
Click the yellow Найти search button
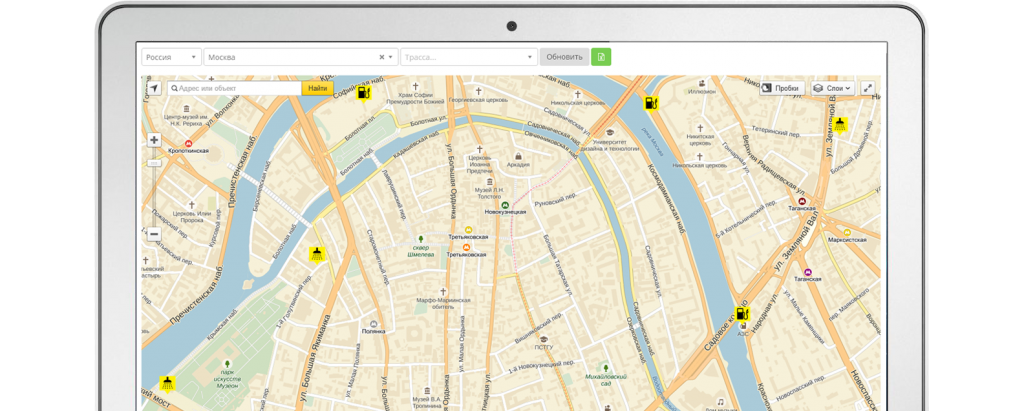(317, 88)
